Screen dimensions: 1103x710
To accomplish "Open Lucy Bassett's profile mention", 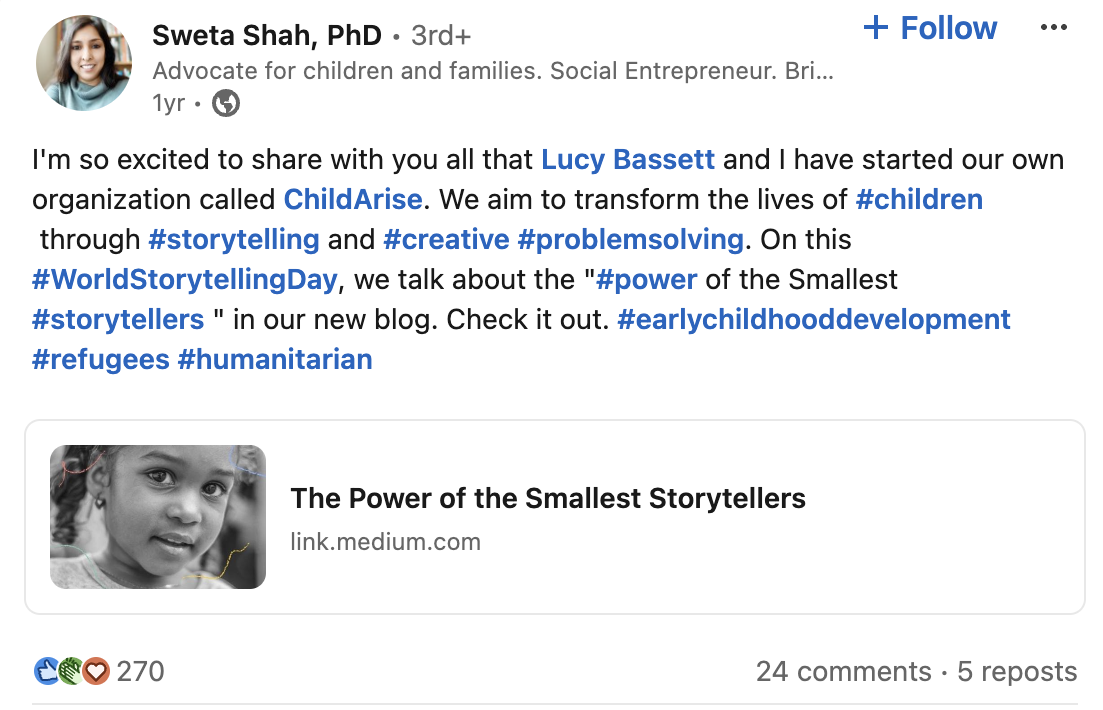I will (x=627, y=160).
